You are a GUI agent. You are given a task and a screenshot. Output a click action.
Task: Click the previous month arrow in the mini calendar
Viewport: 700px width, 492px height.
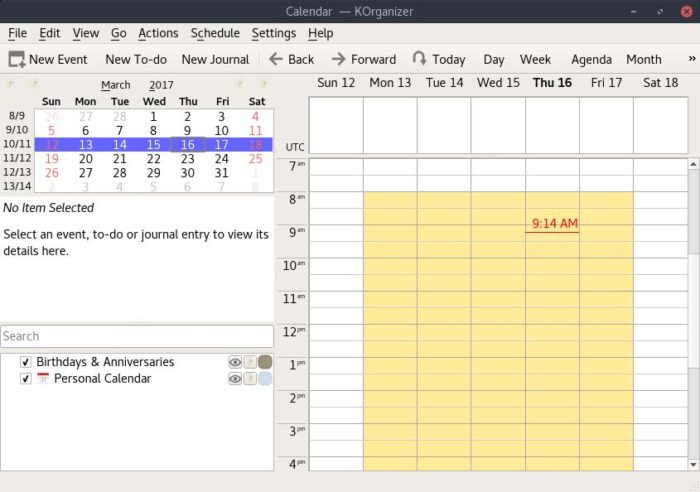(x=35, y=84)
